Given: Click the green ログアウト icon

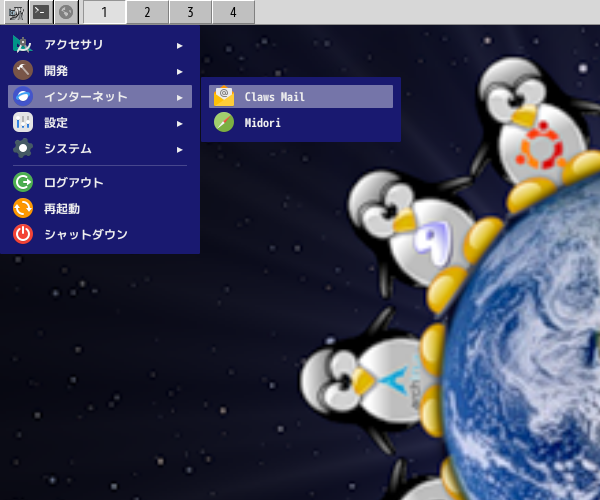Looking at the screenshot, I should pos(23,182).
